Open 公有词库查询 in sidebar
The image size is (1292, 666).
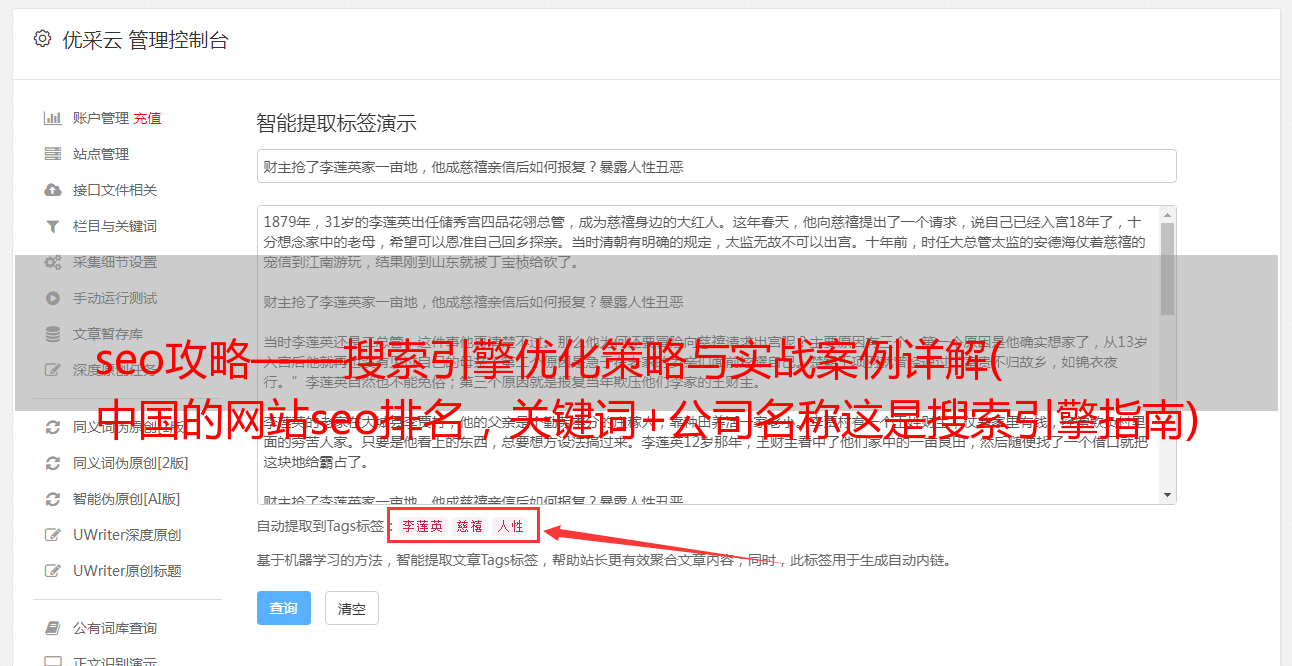(115, 628)
